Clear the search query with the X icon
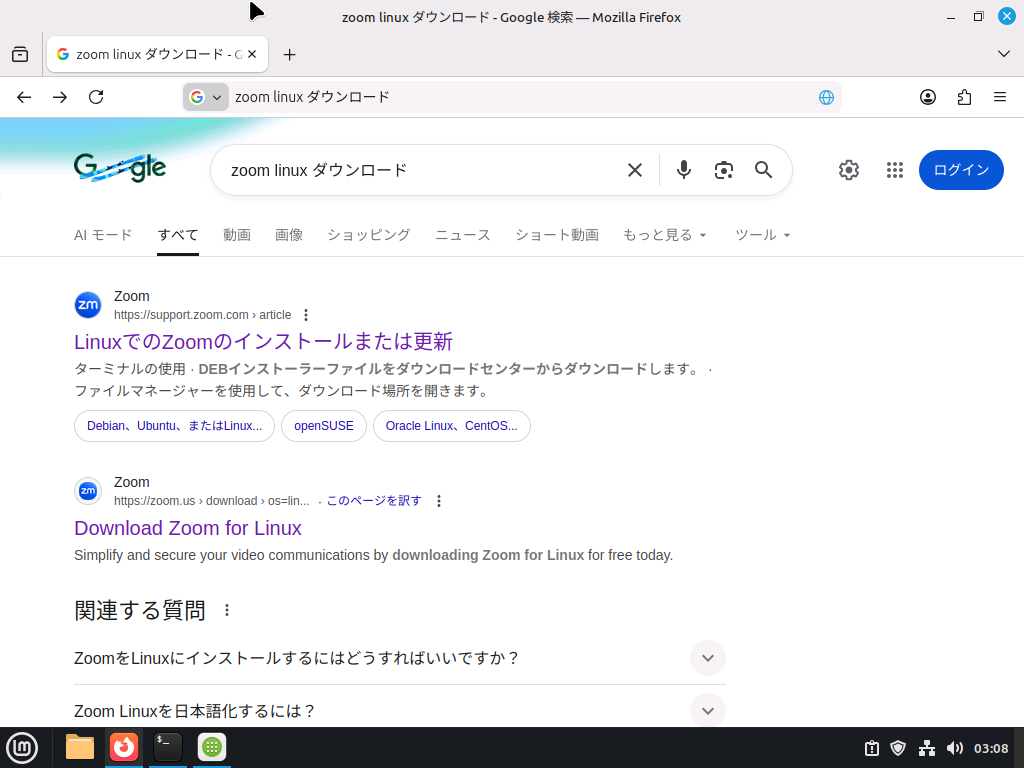1024x768 pixels. [635, 170]
